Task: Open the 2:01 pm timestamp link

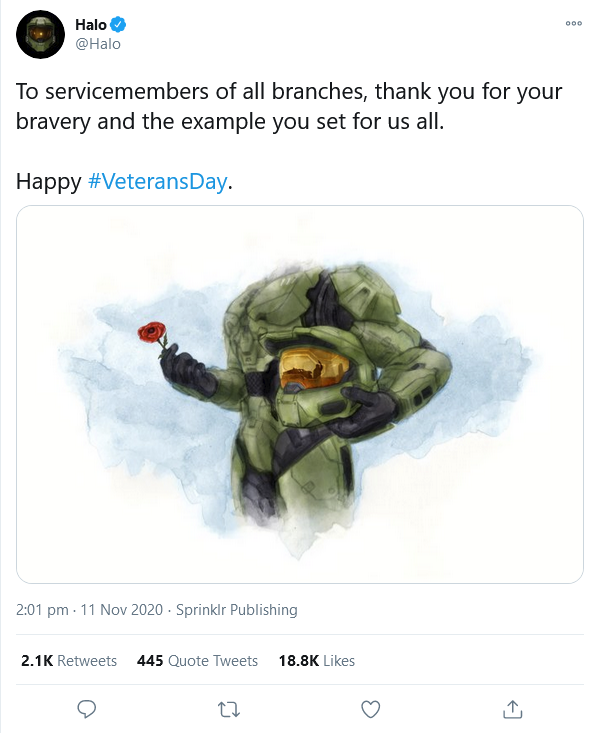Action: point(42,610)
